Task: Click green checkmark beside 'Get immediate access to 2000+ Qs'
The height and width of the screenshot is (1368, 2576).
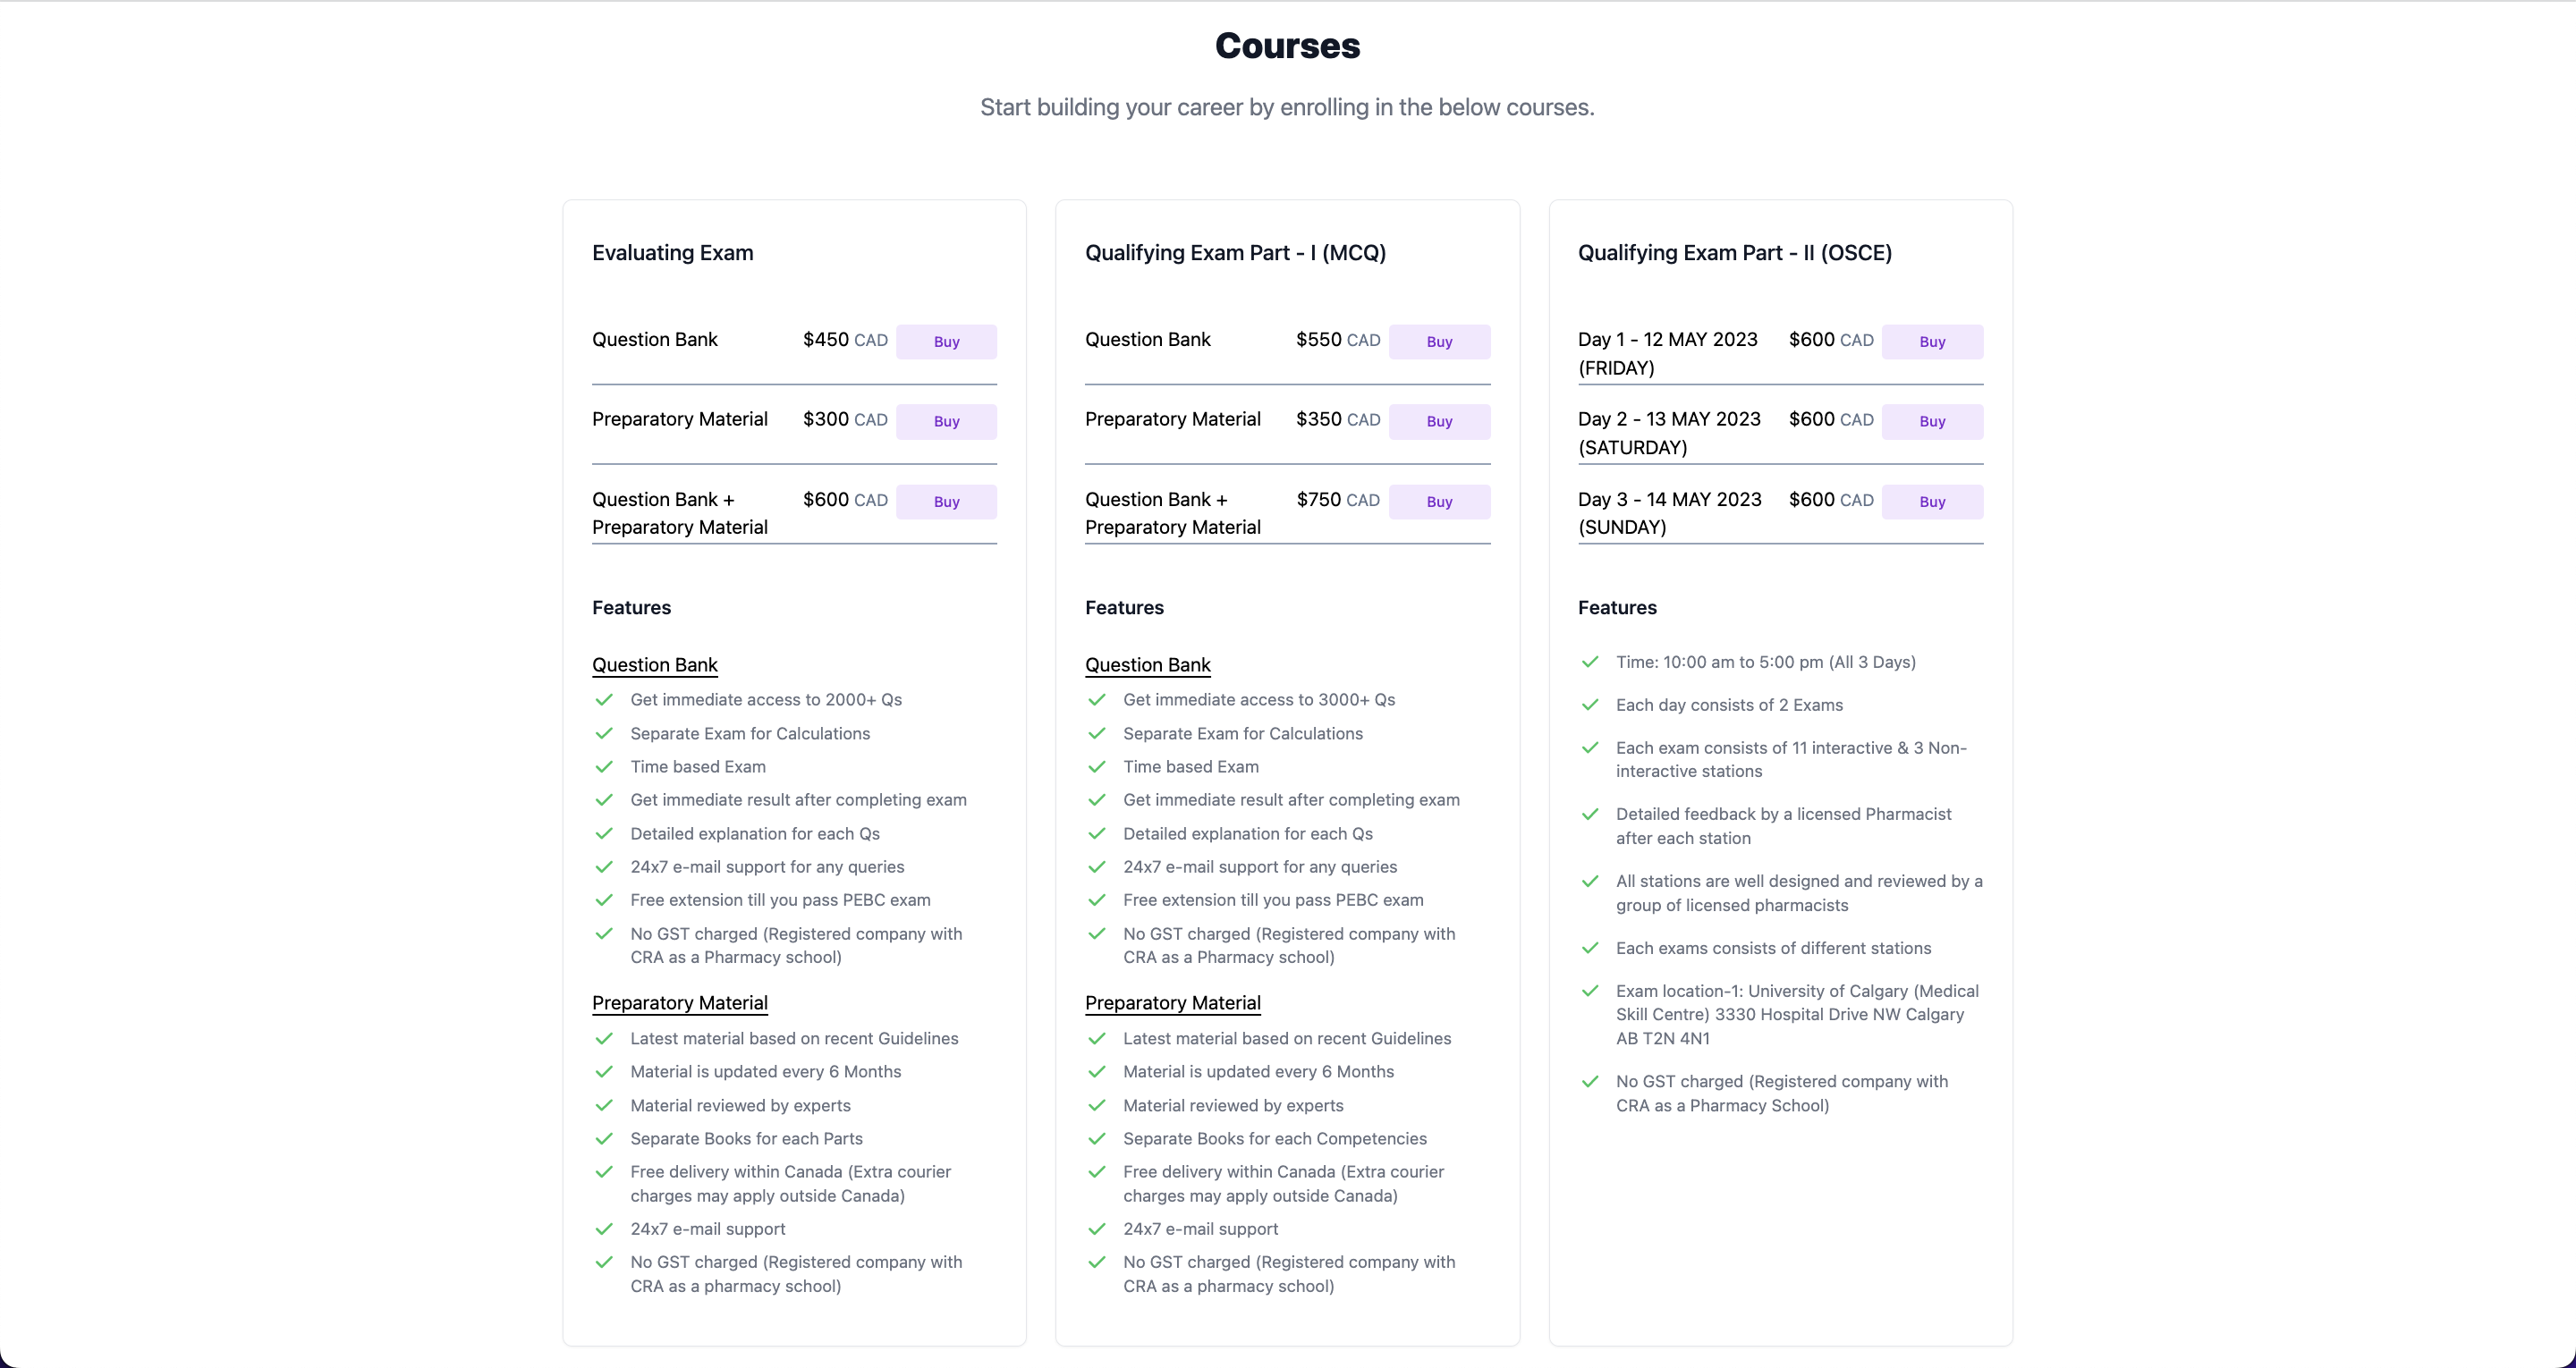Action: (x=604, y=700)
